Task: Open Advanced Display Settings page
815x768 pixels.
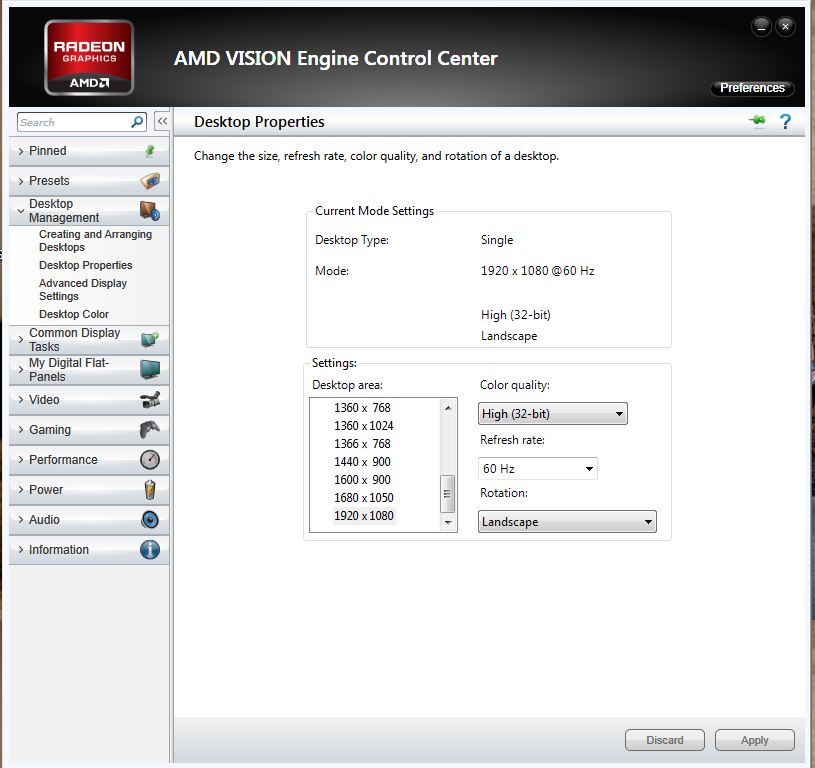Action: tap(83, 289)
